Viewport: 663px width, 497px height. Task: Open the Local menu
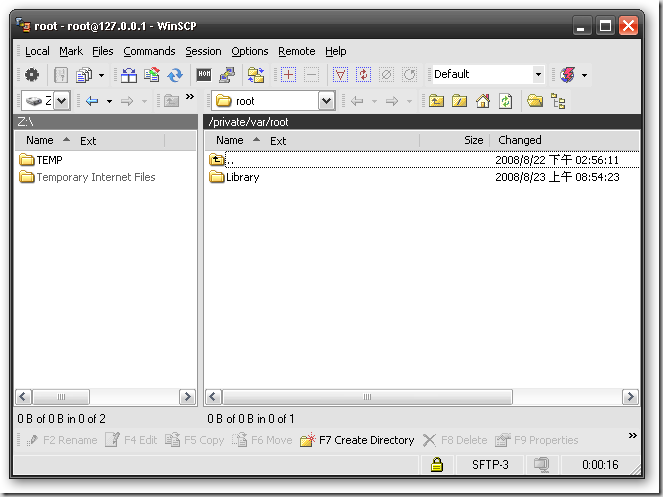click(x=37, y=51)
